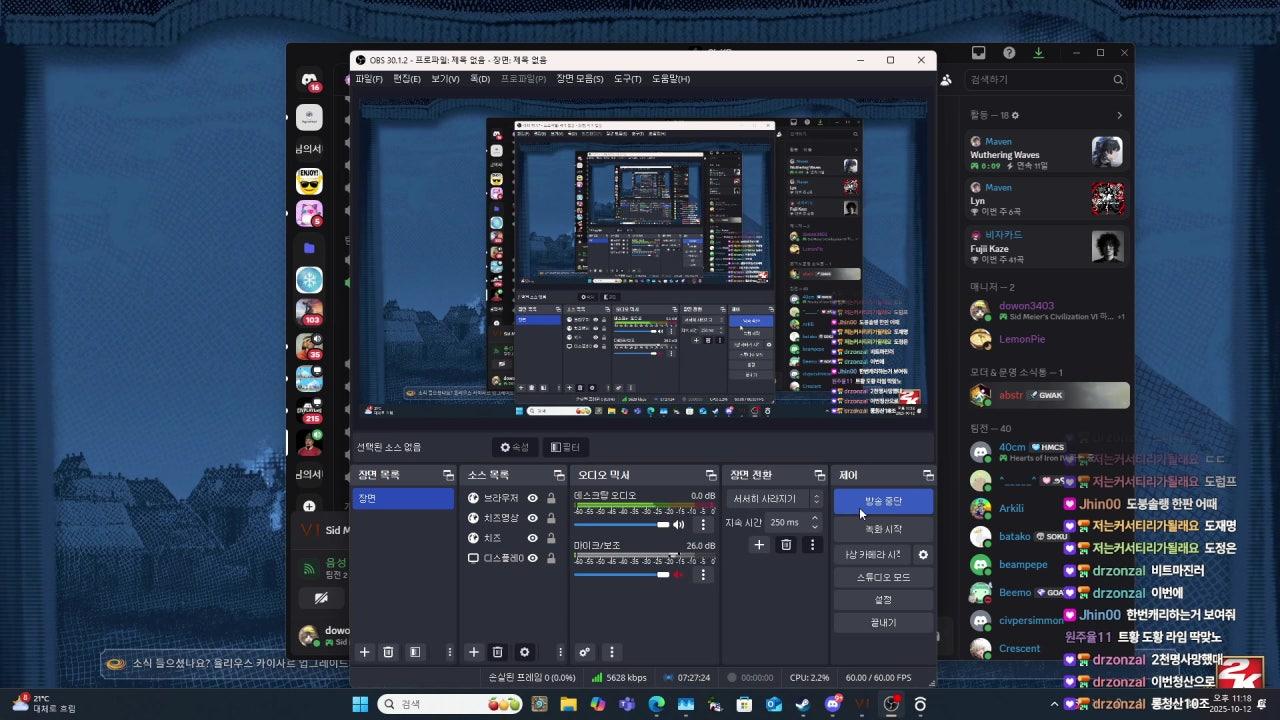
Task: Open scene filters icon in Scenes panel
Action: [415, 652]
